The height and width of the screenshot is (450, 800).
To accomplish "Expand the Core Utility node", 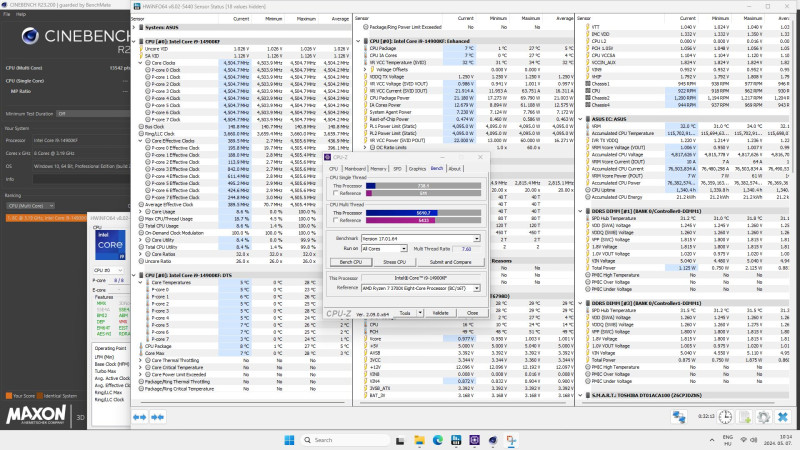I will click(x=141, y=240).
